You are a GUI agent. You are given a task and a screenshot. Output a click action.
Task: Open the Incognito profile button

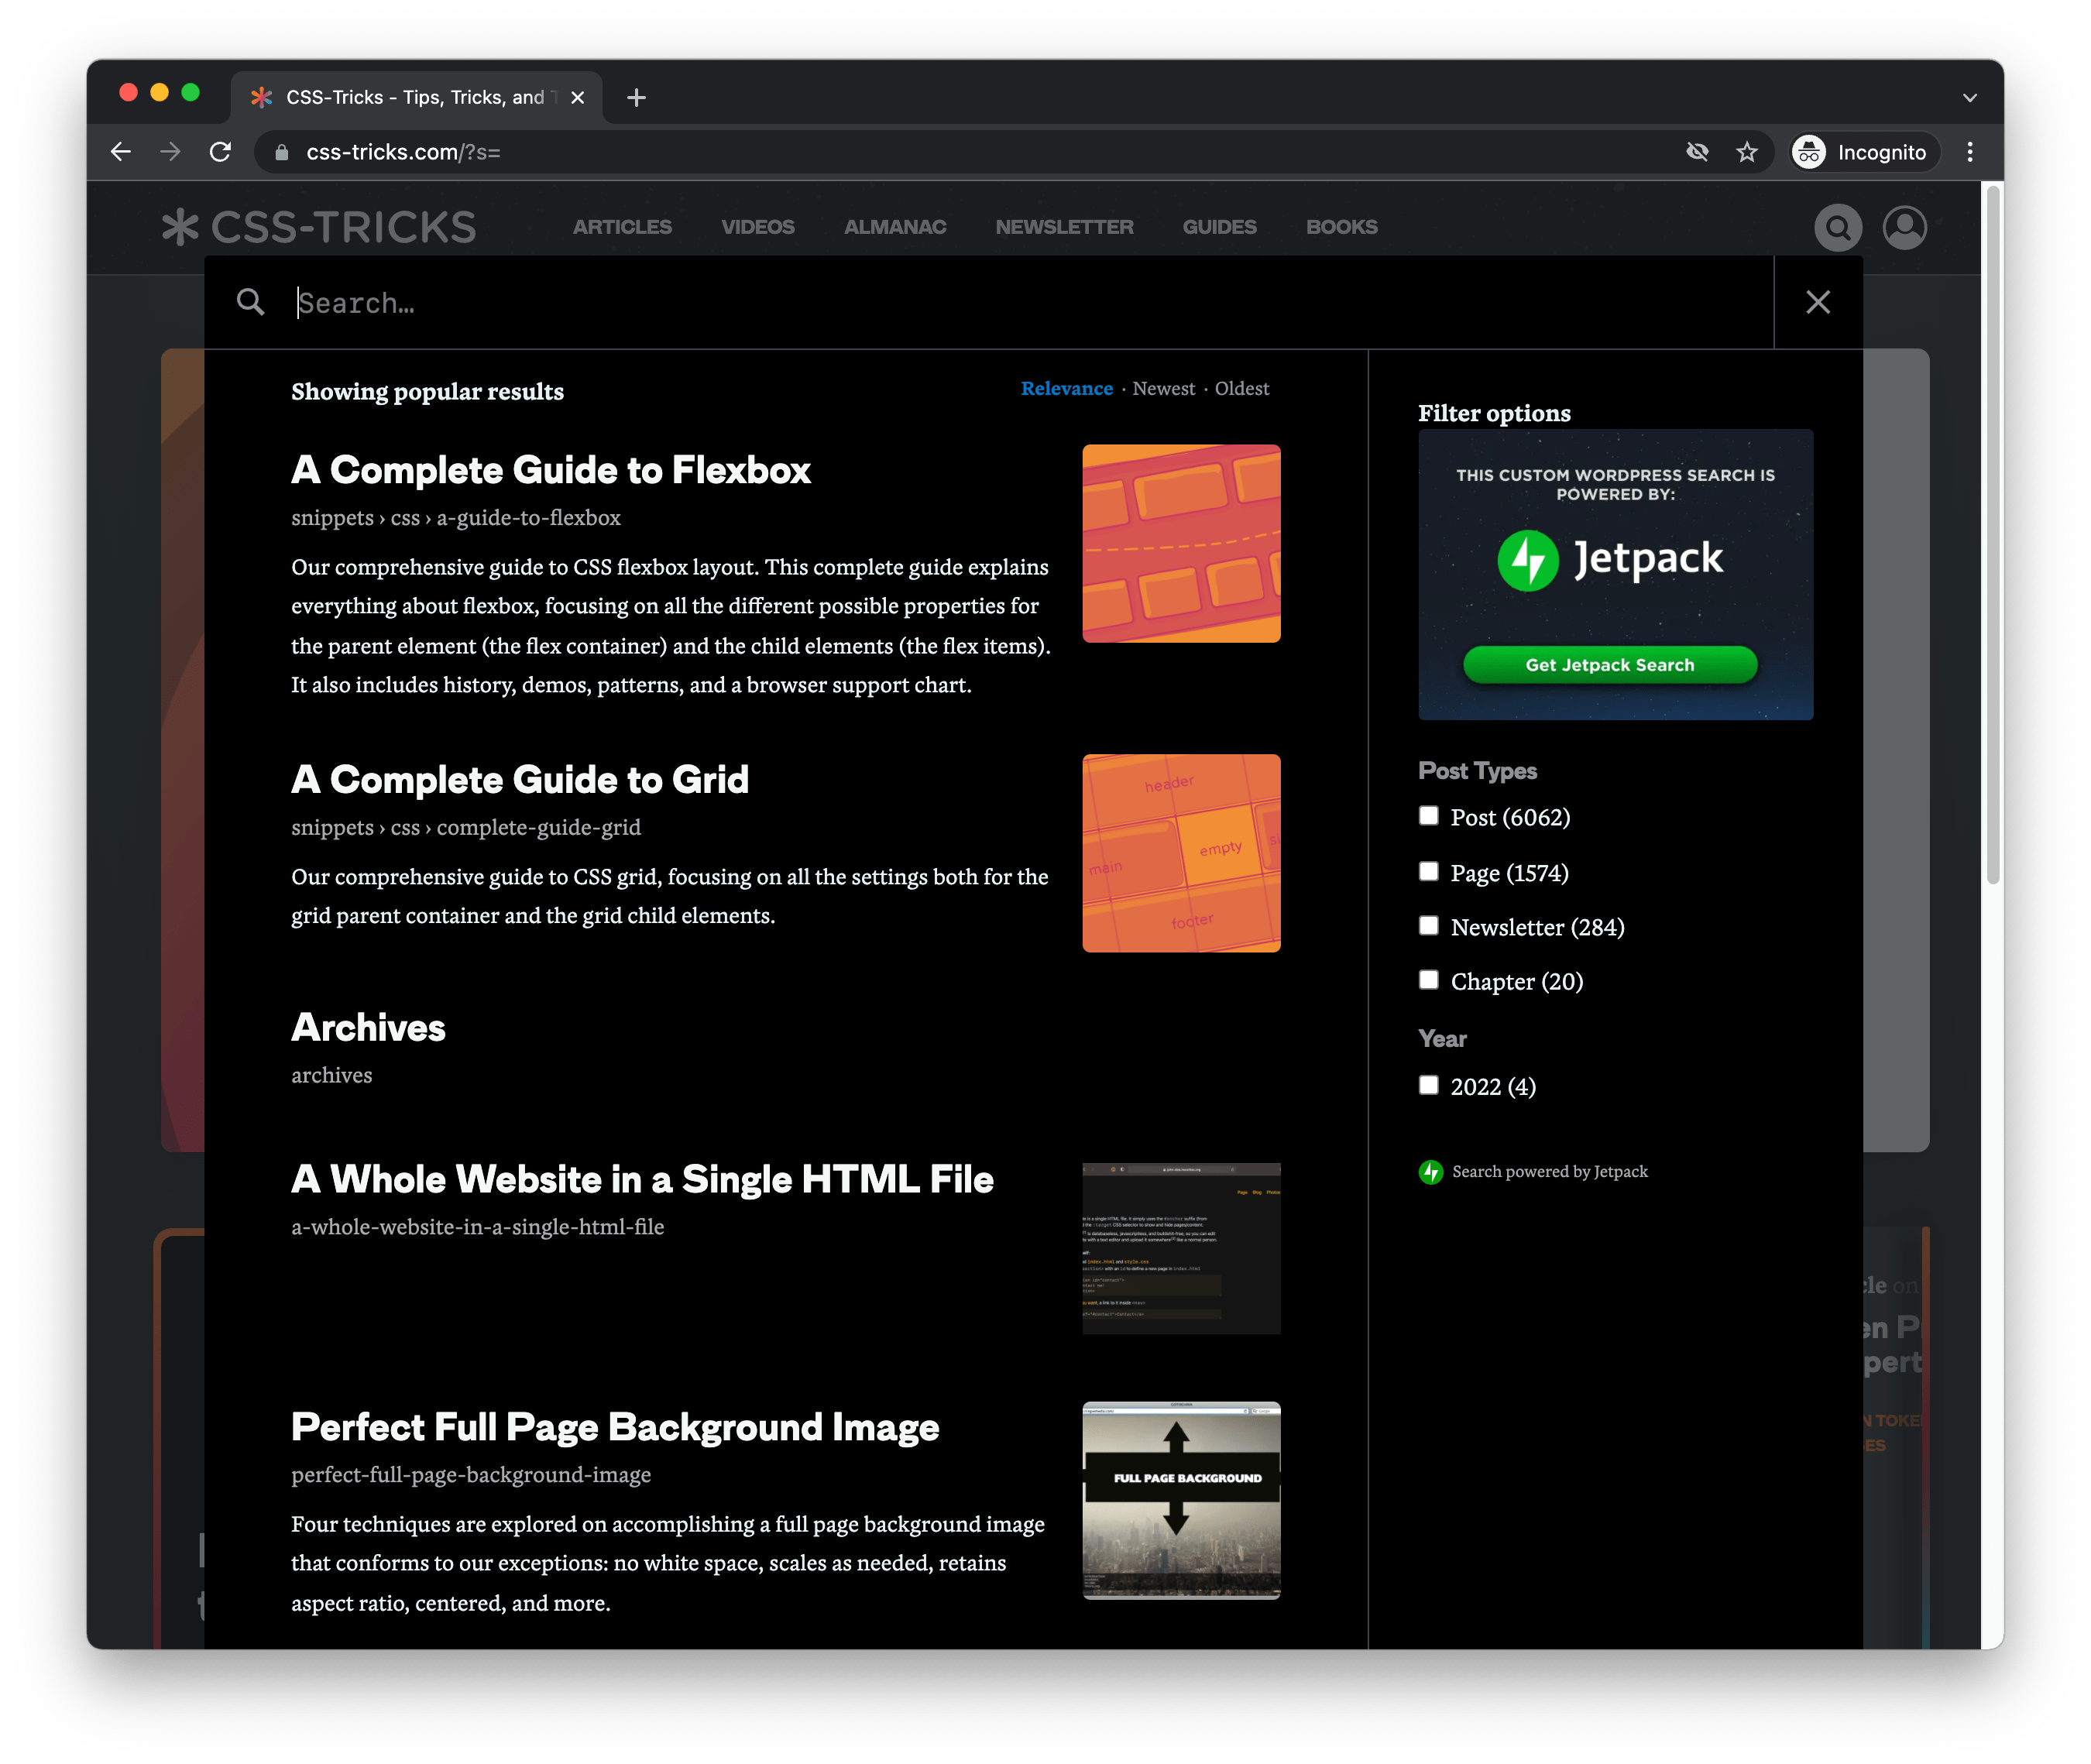[1861, 152]
